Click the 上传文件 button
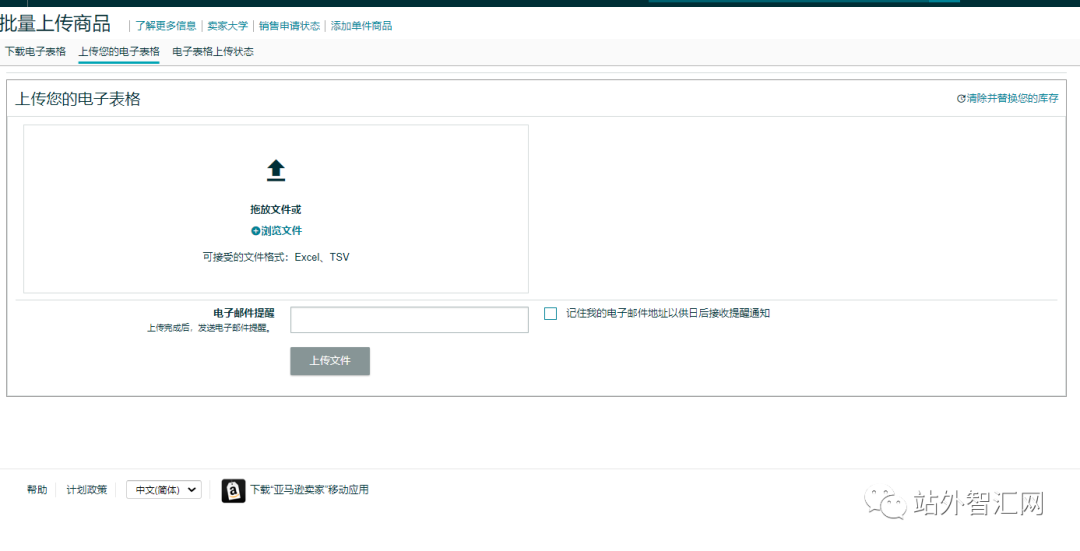1080x551 pixels. 330,361
